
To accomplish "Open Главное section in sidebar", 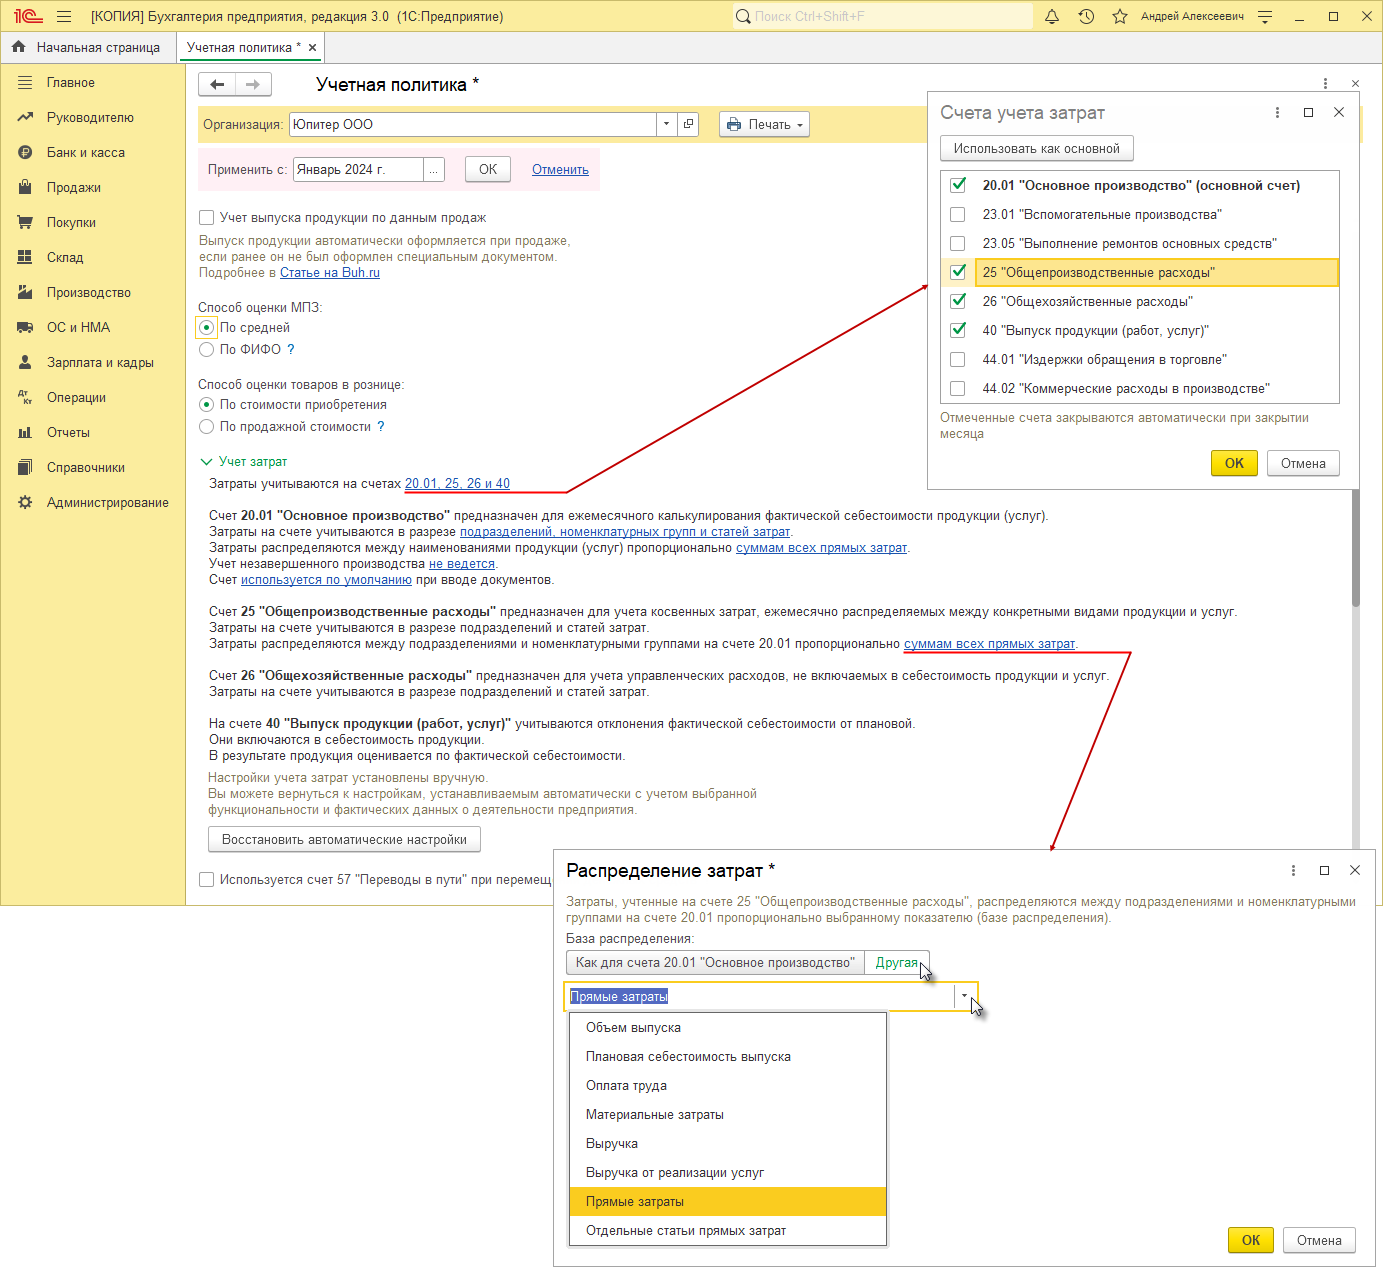I will pyautogui.click(x=71, y=83).
